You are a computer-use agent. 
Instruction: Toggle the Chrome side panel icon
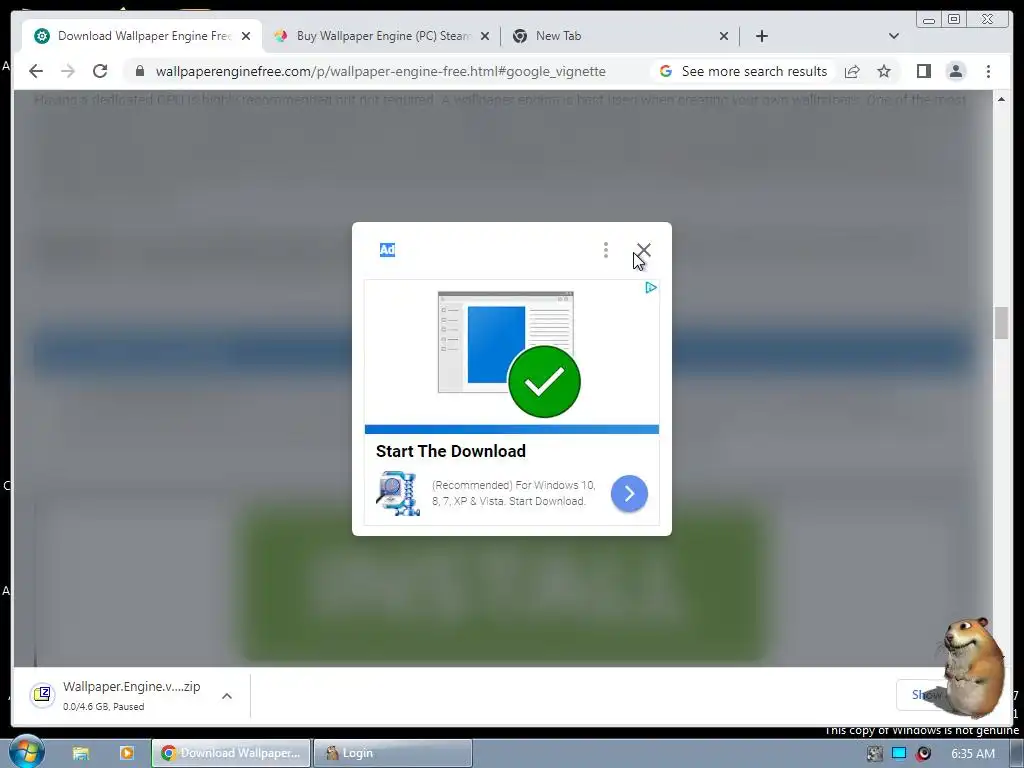pyautogui.click(x=923, y=71)
